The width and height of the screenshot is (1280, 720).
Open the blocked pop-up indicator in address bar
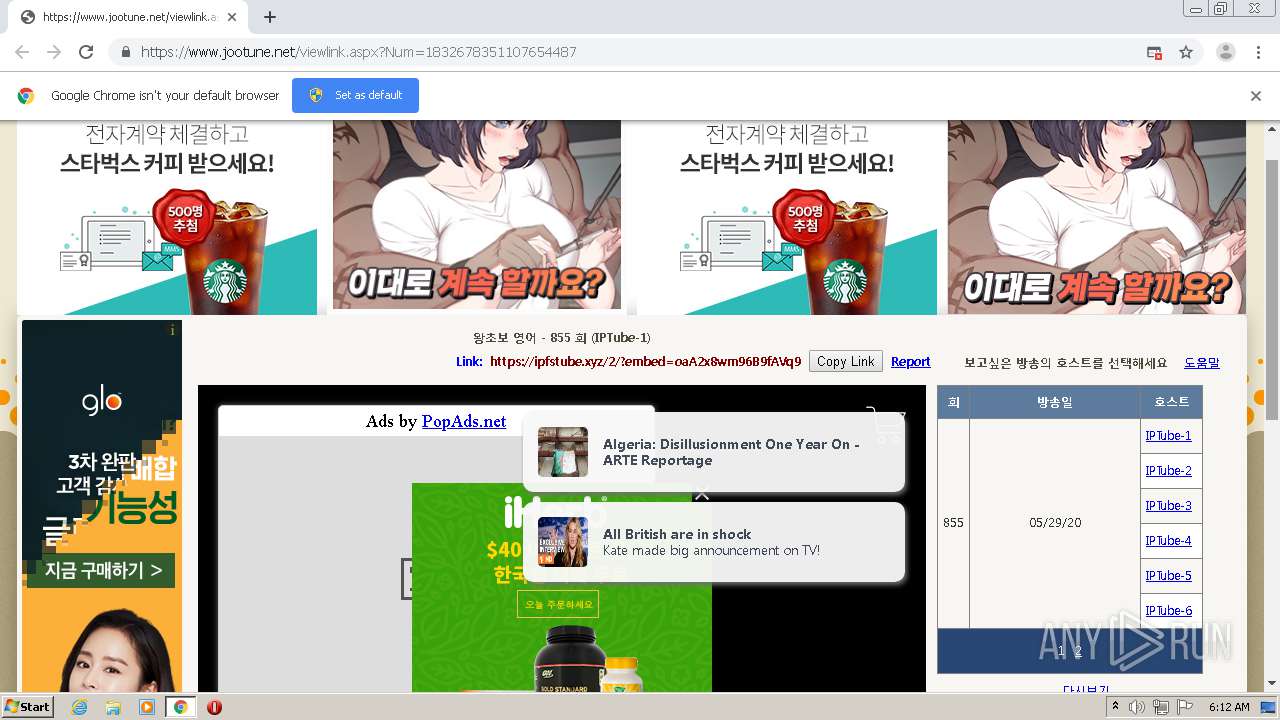1154,52
